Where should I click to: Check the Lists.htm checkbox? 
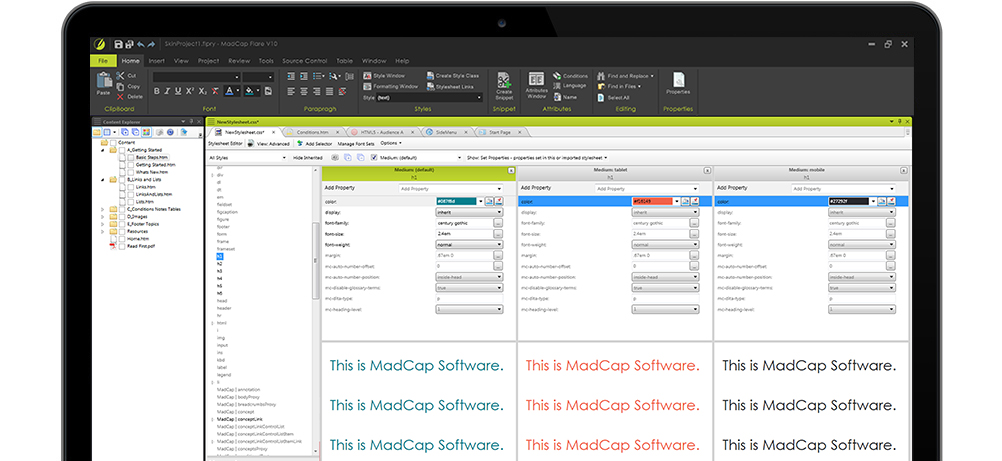coord(131,201)
